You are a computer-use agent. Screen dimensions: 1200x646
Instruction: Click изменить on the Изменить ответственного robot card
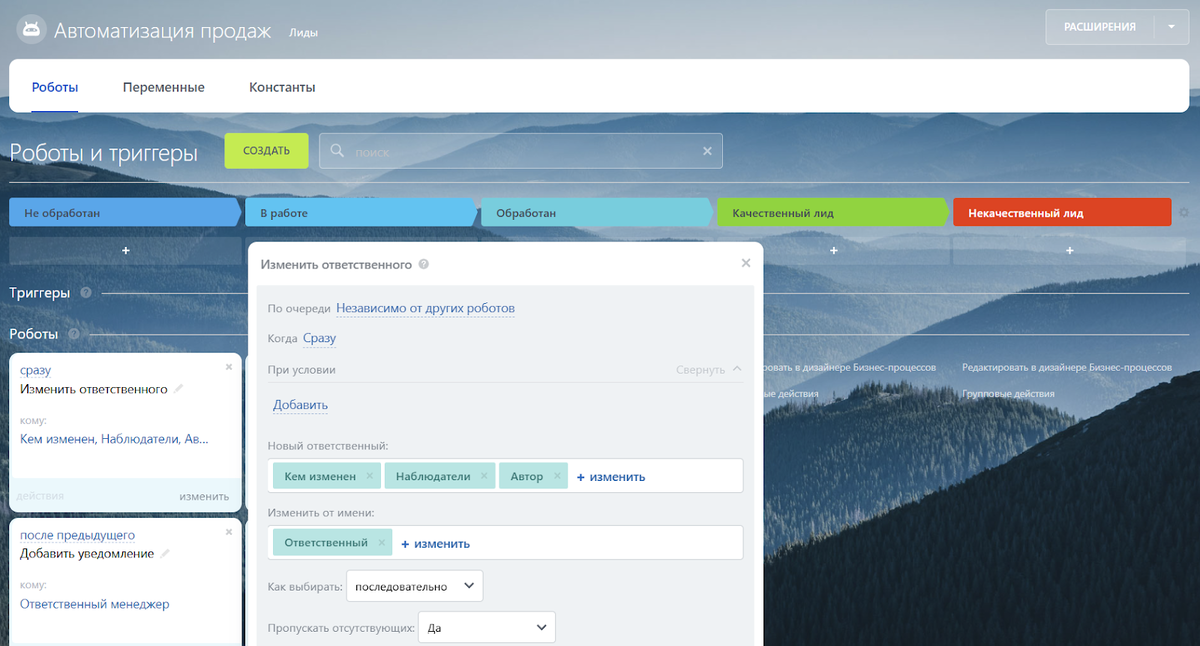pyautogui.click(x=204, y=496)
